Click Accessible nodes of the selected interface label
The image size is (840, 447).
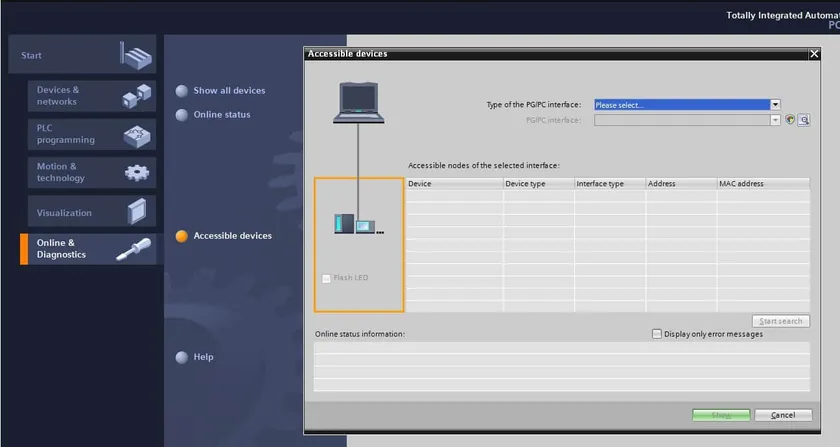coord(484,166)
